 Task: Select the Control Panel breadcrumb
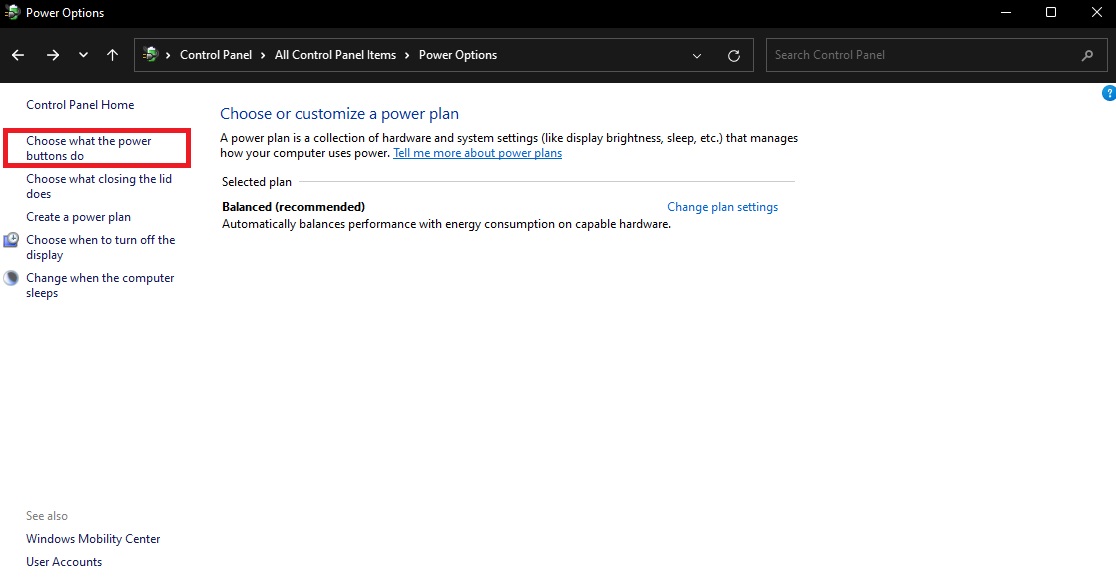[216, 55]
